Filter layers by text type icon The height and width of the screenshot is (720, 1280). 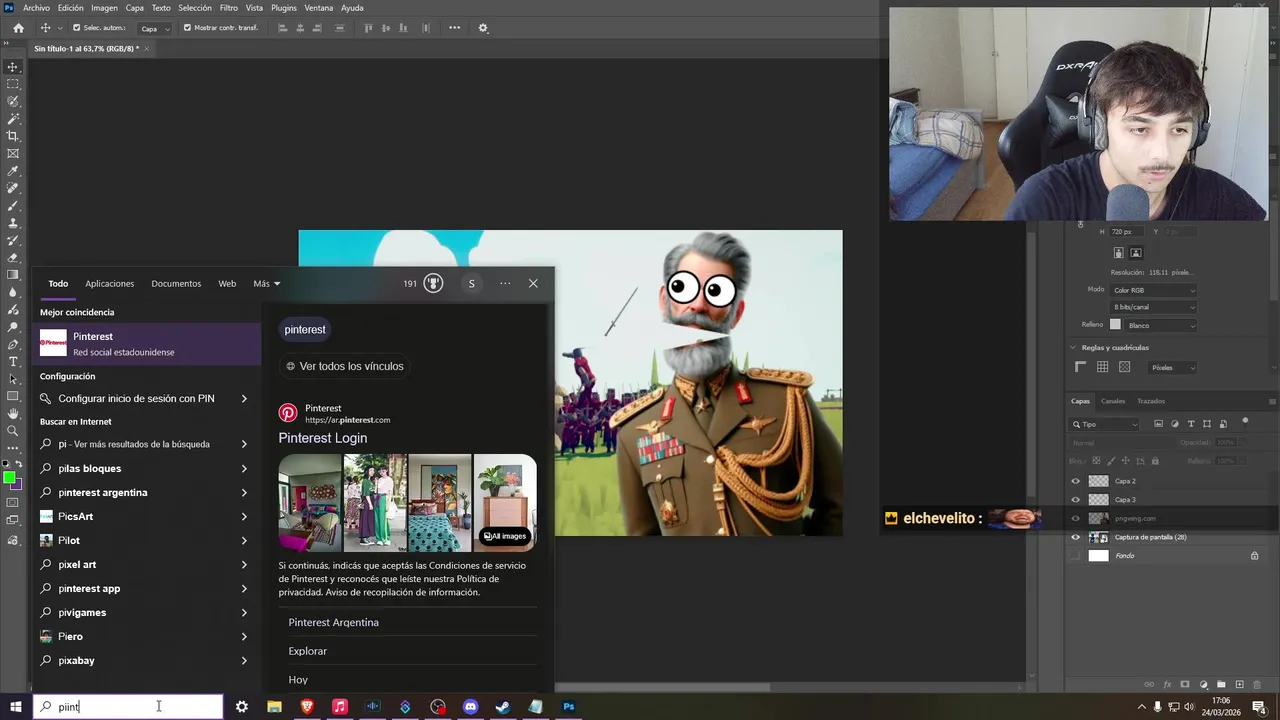point(1191,424)
